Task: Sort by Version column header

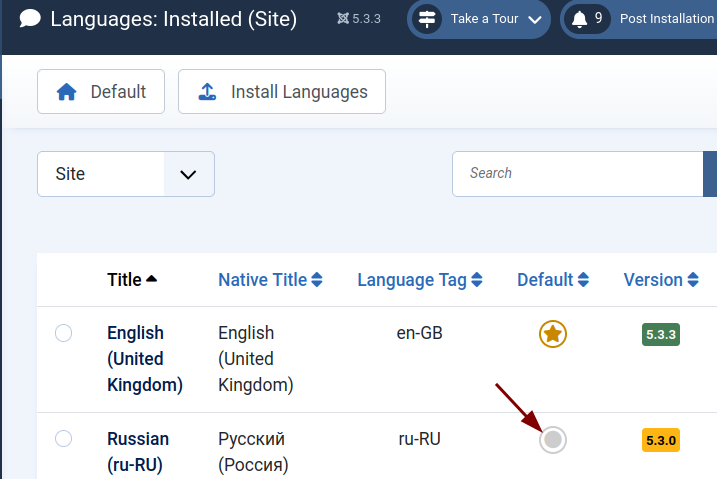Action: tap(660, 280)
